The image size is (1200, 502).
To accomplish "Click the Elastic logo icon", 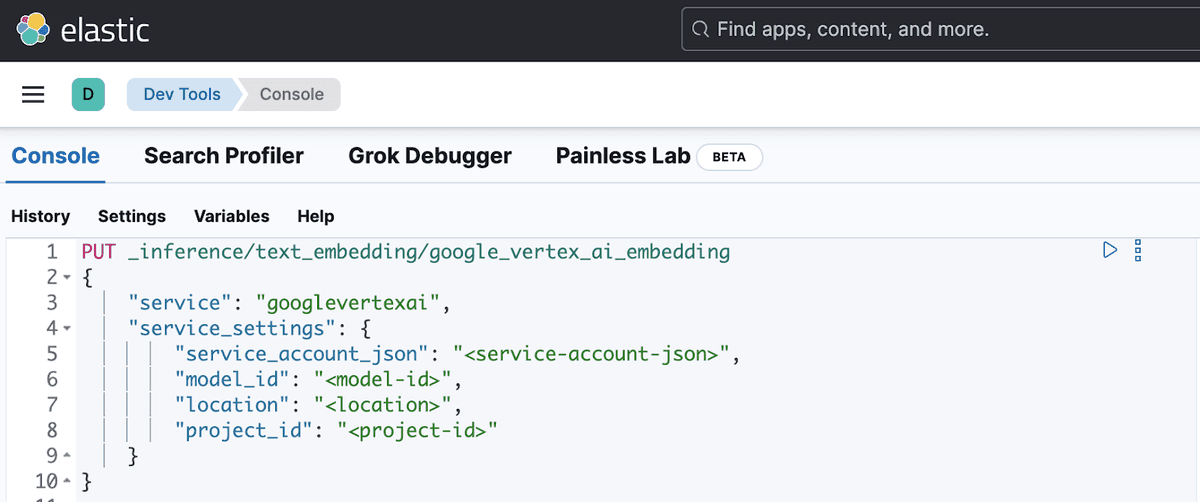I will [x=33, y=30].
